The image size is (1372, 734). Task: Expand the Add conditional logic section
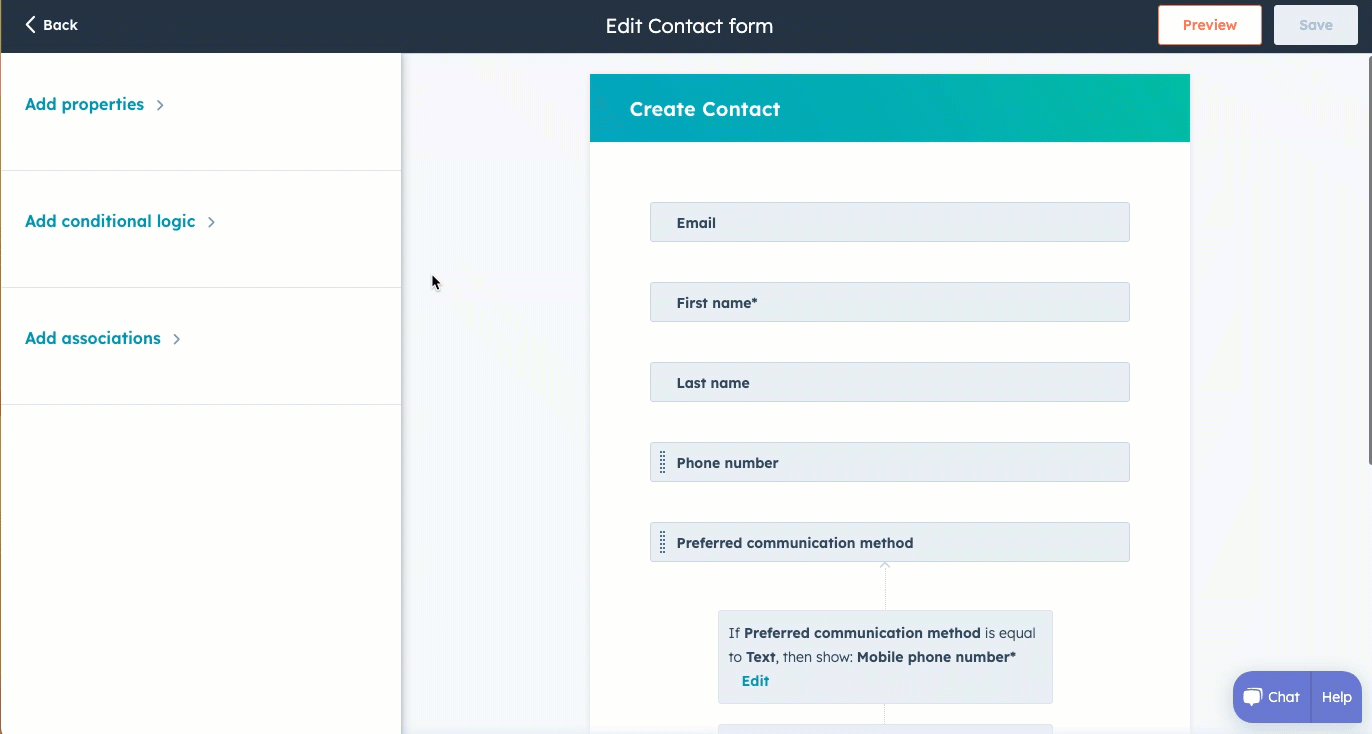pyautogui.click(x=120, y=221)
